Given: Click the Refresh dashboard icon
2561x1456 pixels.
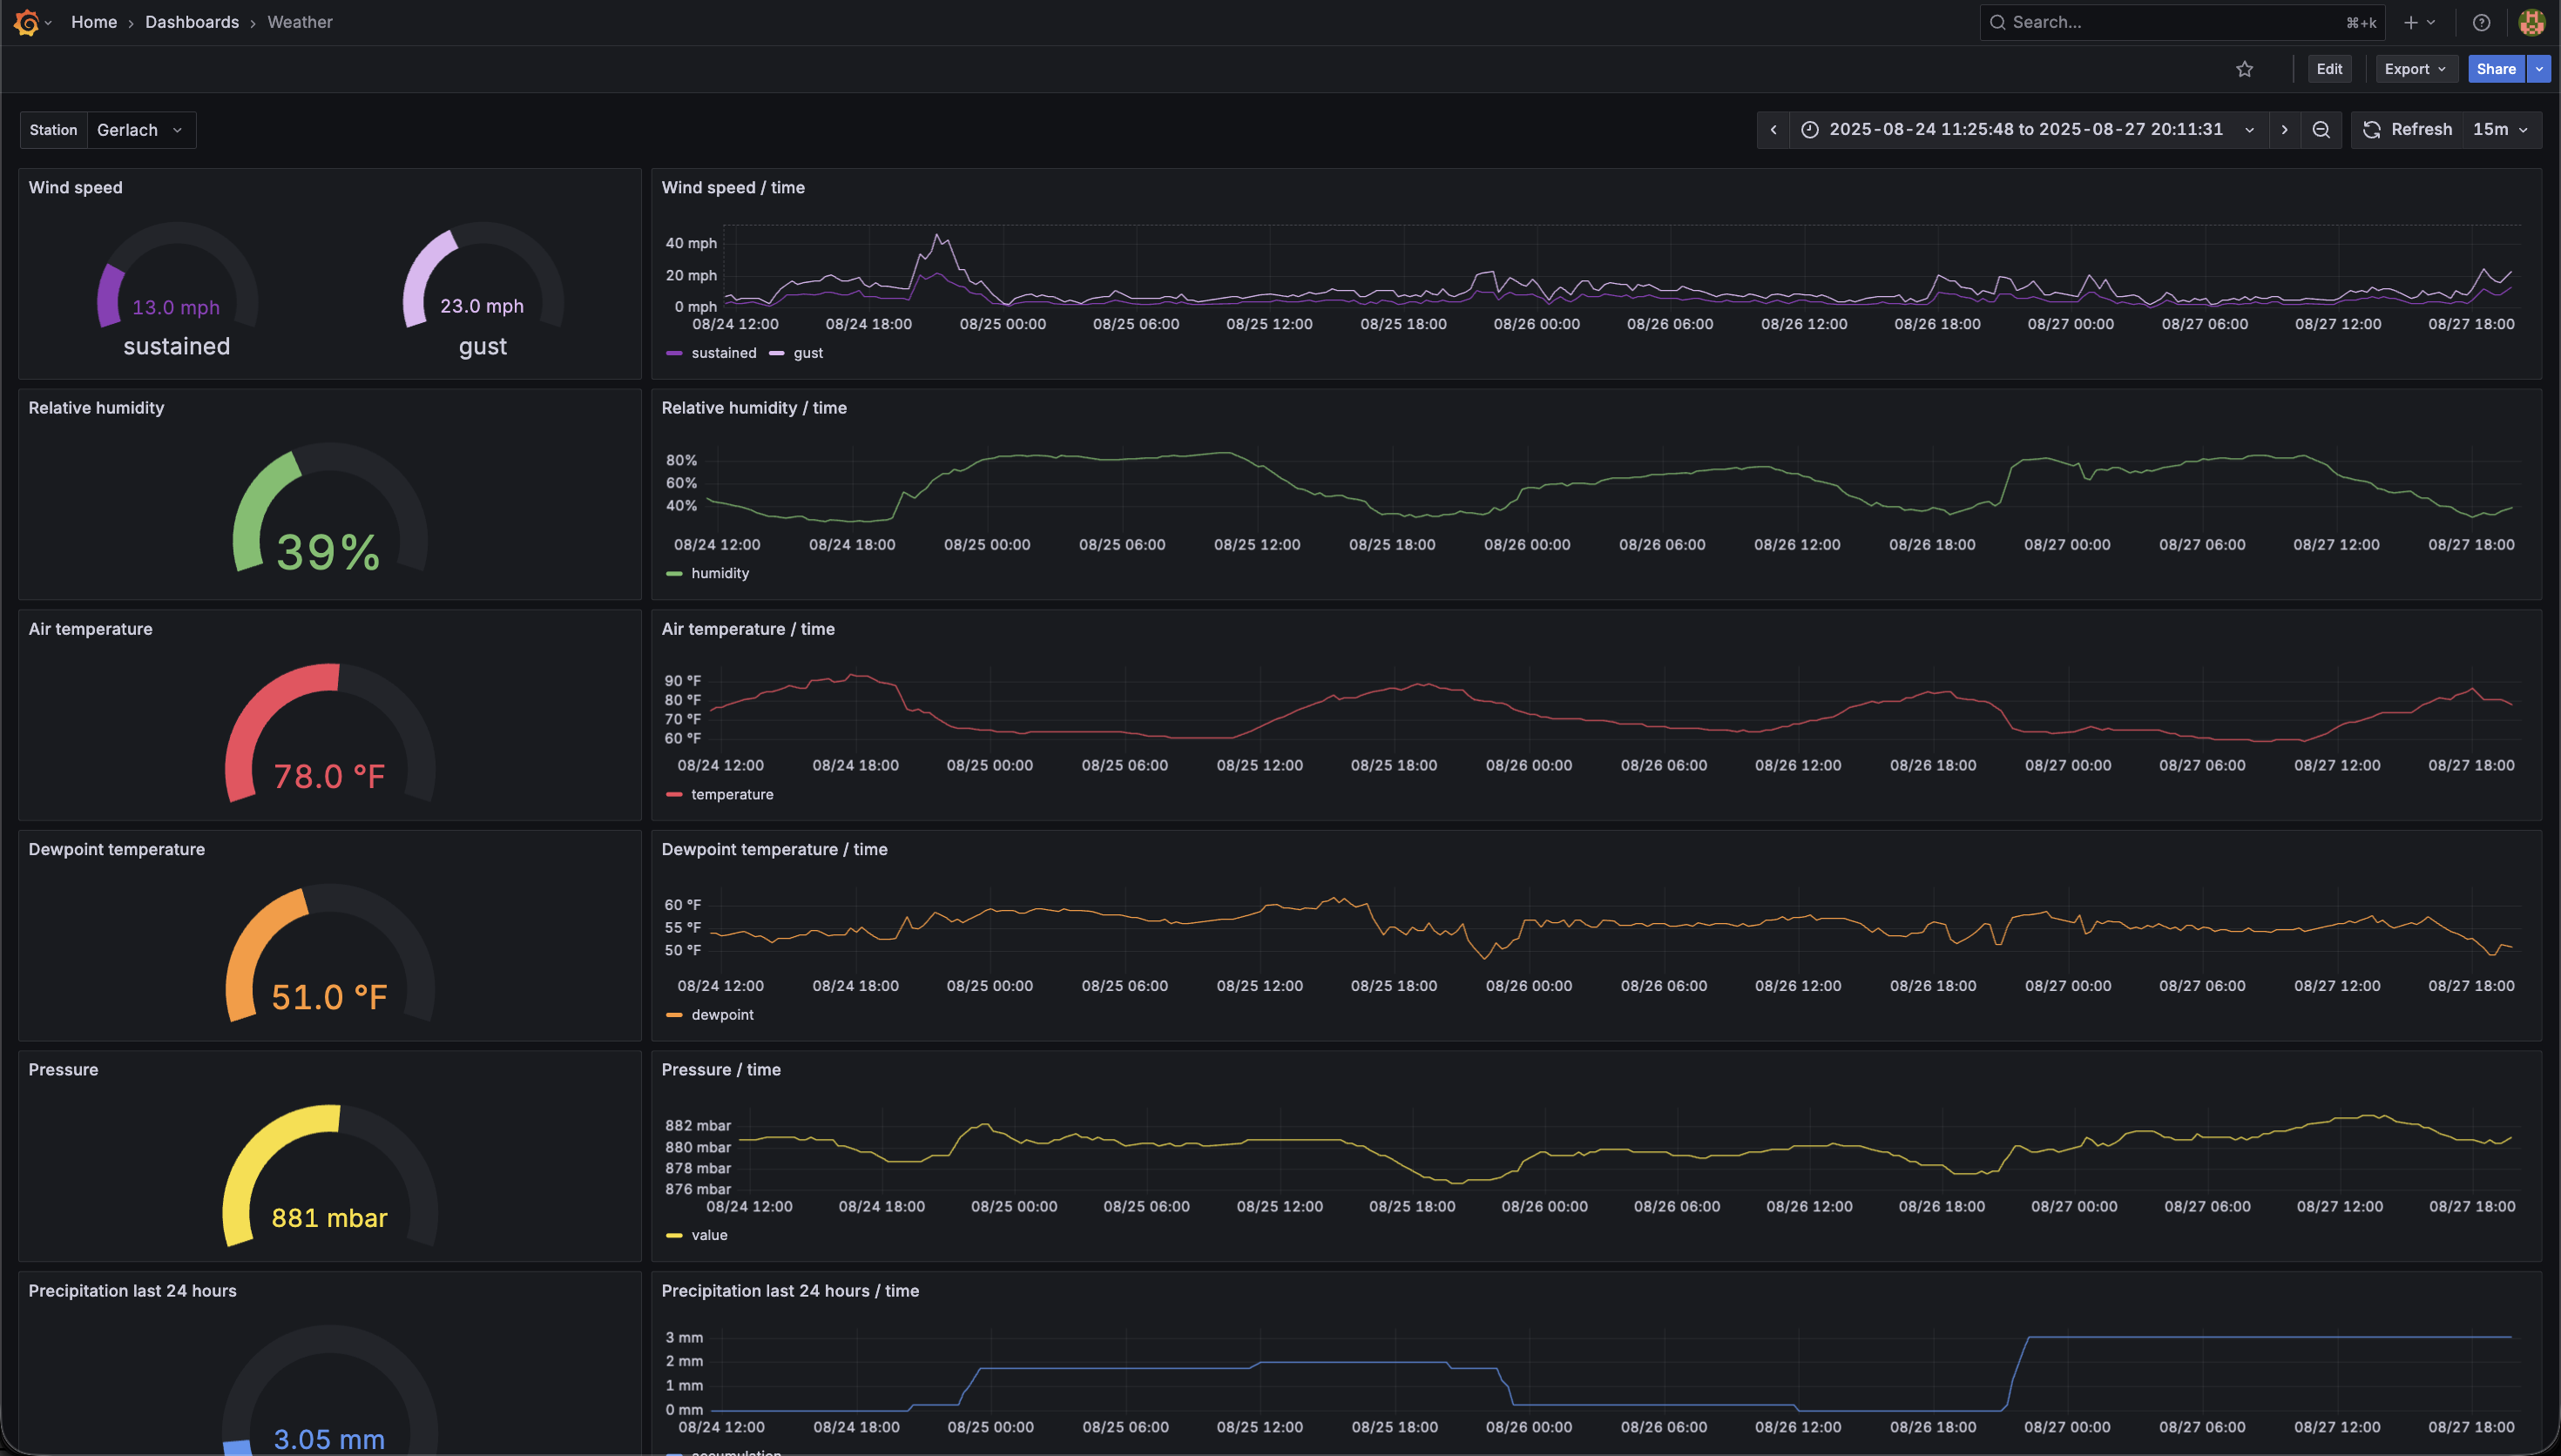Looking at the screenshot, I should tap(2371, 130).
